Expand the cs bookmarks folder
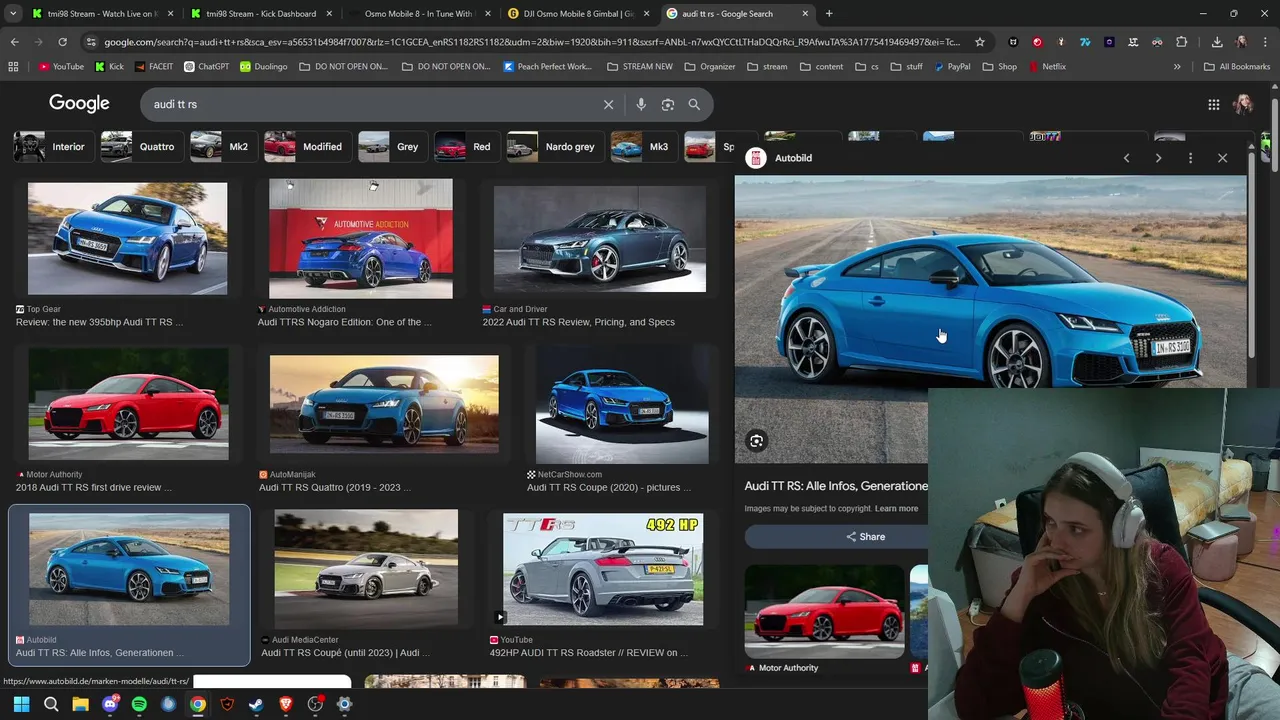 [x=866, y=66]
